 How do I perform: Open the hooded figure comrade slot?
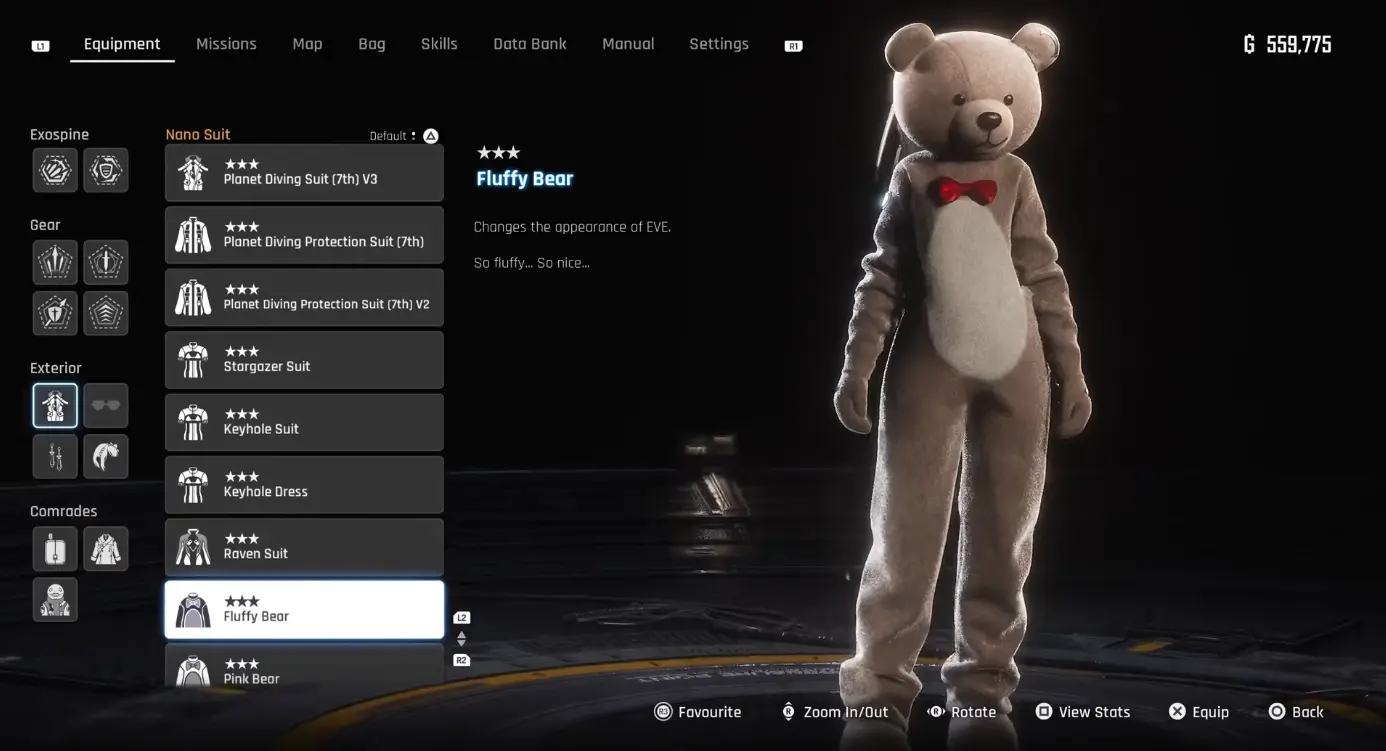(55, 600)
